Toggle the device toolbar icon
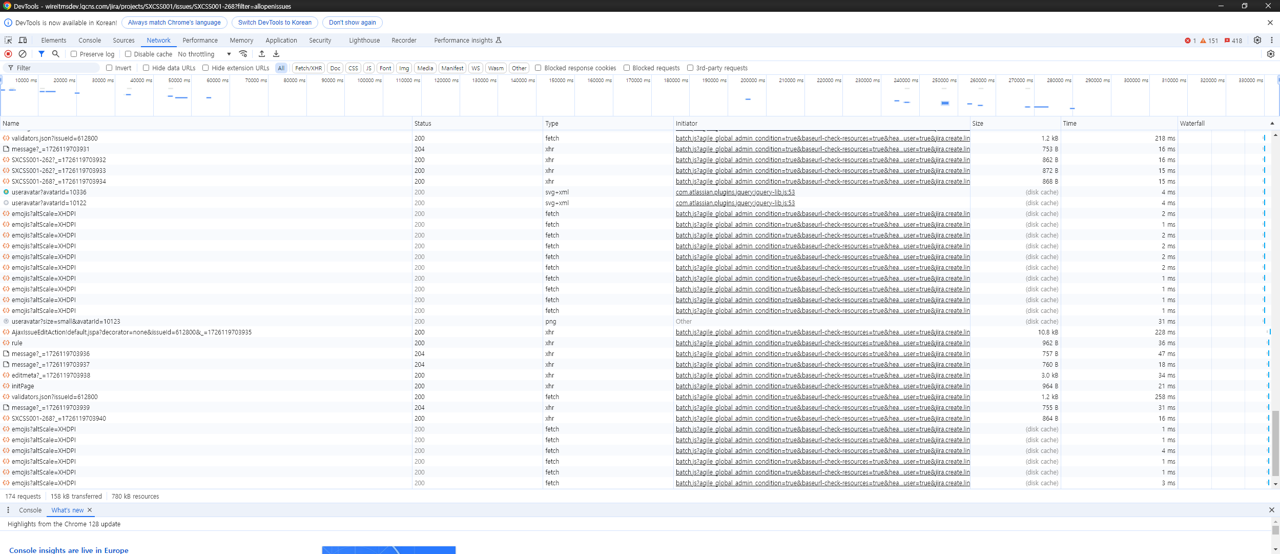1280x554 pixels. coord(22,40)
